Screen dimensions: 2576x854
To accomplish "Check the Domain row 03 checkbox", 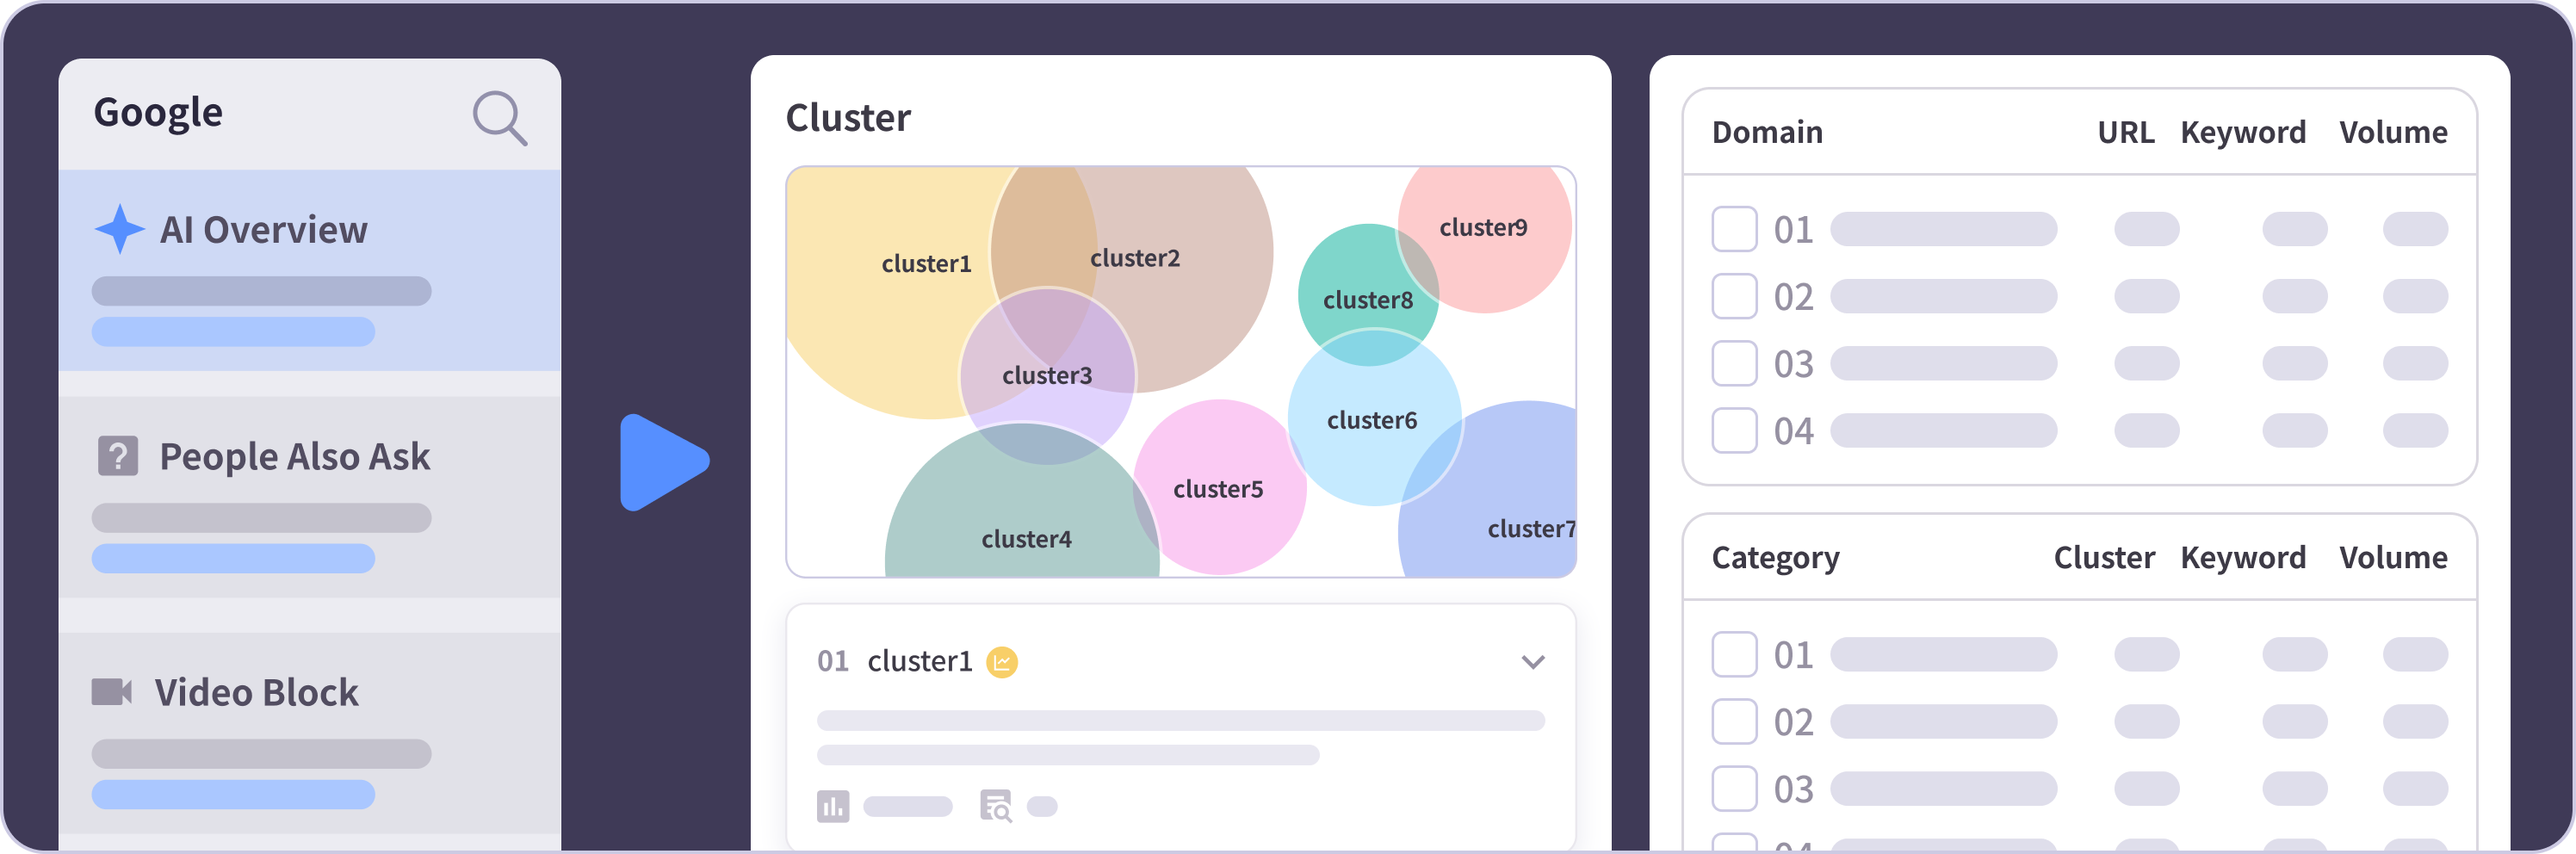I will (1734, 363).
